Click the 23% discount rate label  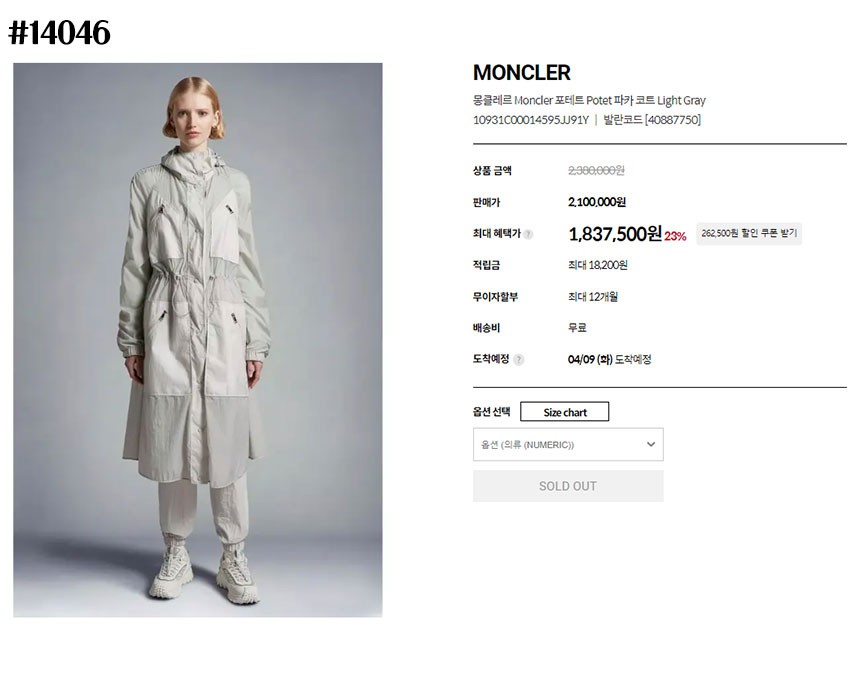(675, 236)
